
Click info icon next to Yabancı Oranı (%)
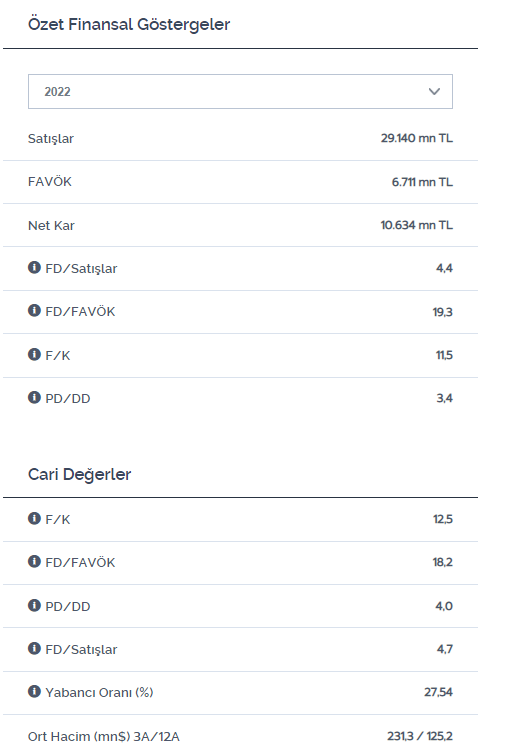pyautogui.click(x=34, y=692)
